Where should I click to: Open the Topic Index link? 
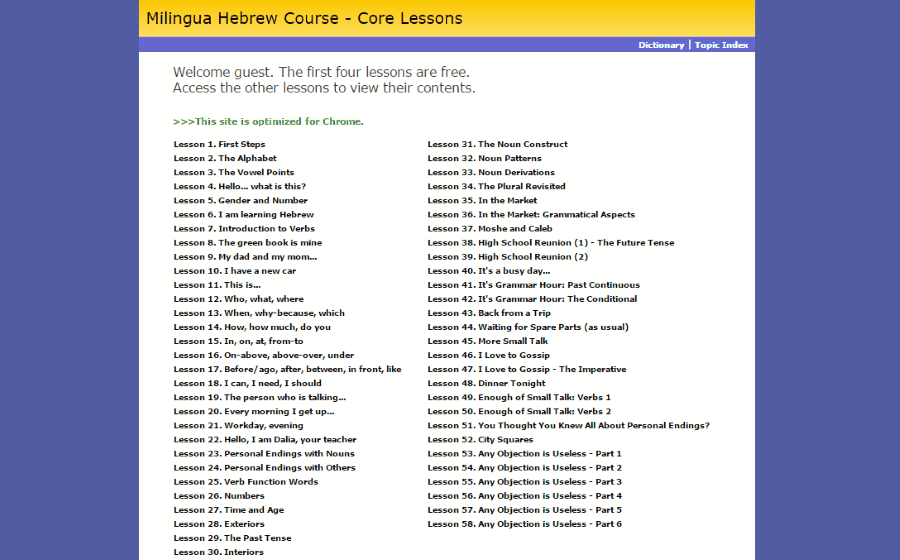tap(721, 45)
